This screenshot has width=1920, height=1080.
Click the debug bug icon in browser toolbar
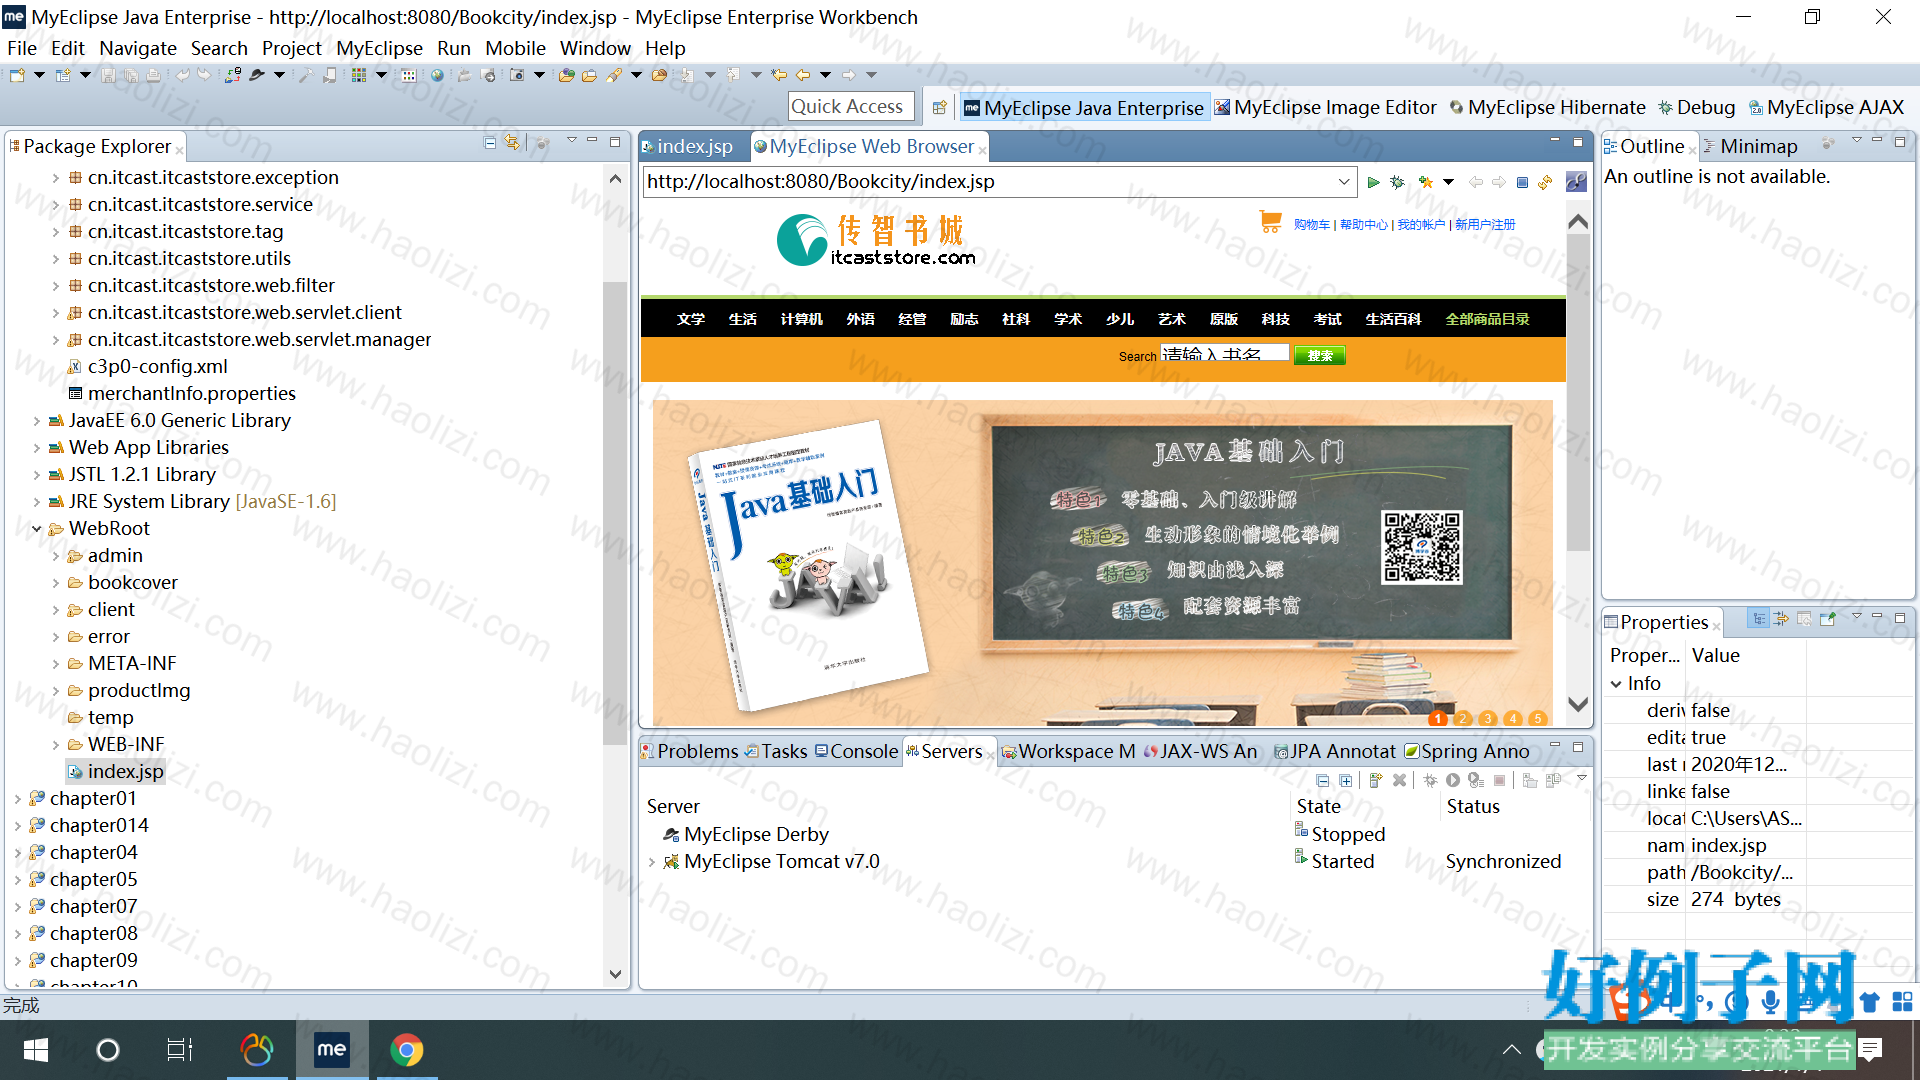[1398, 182]
